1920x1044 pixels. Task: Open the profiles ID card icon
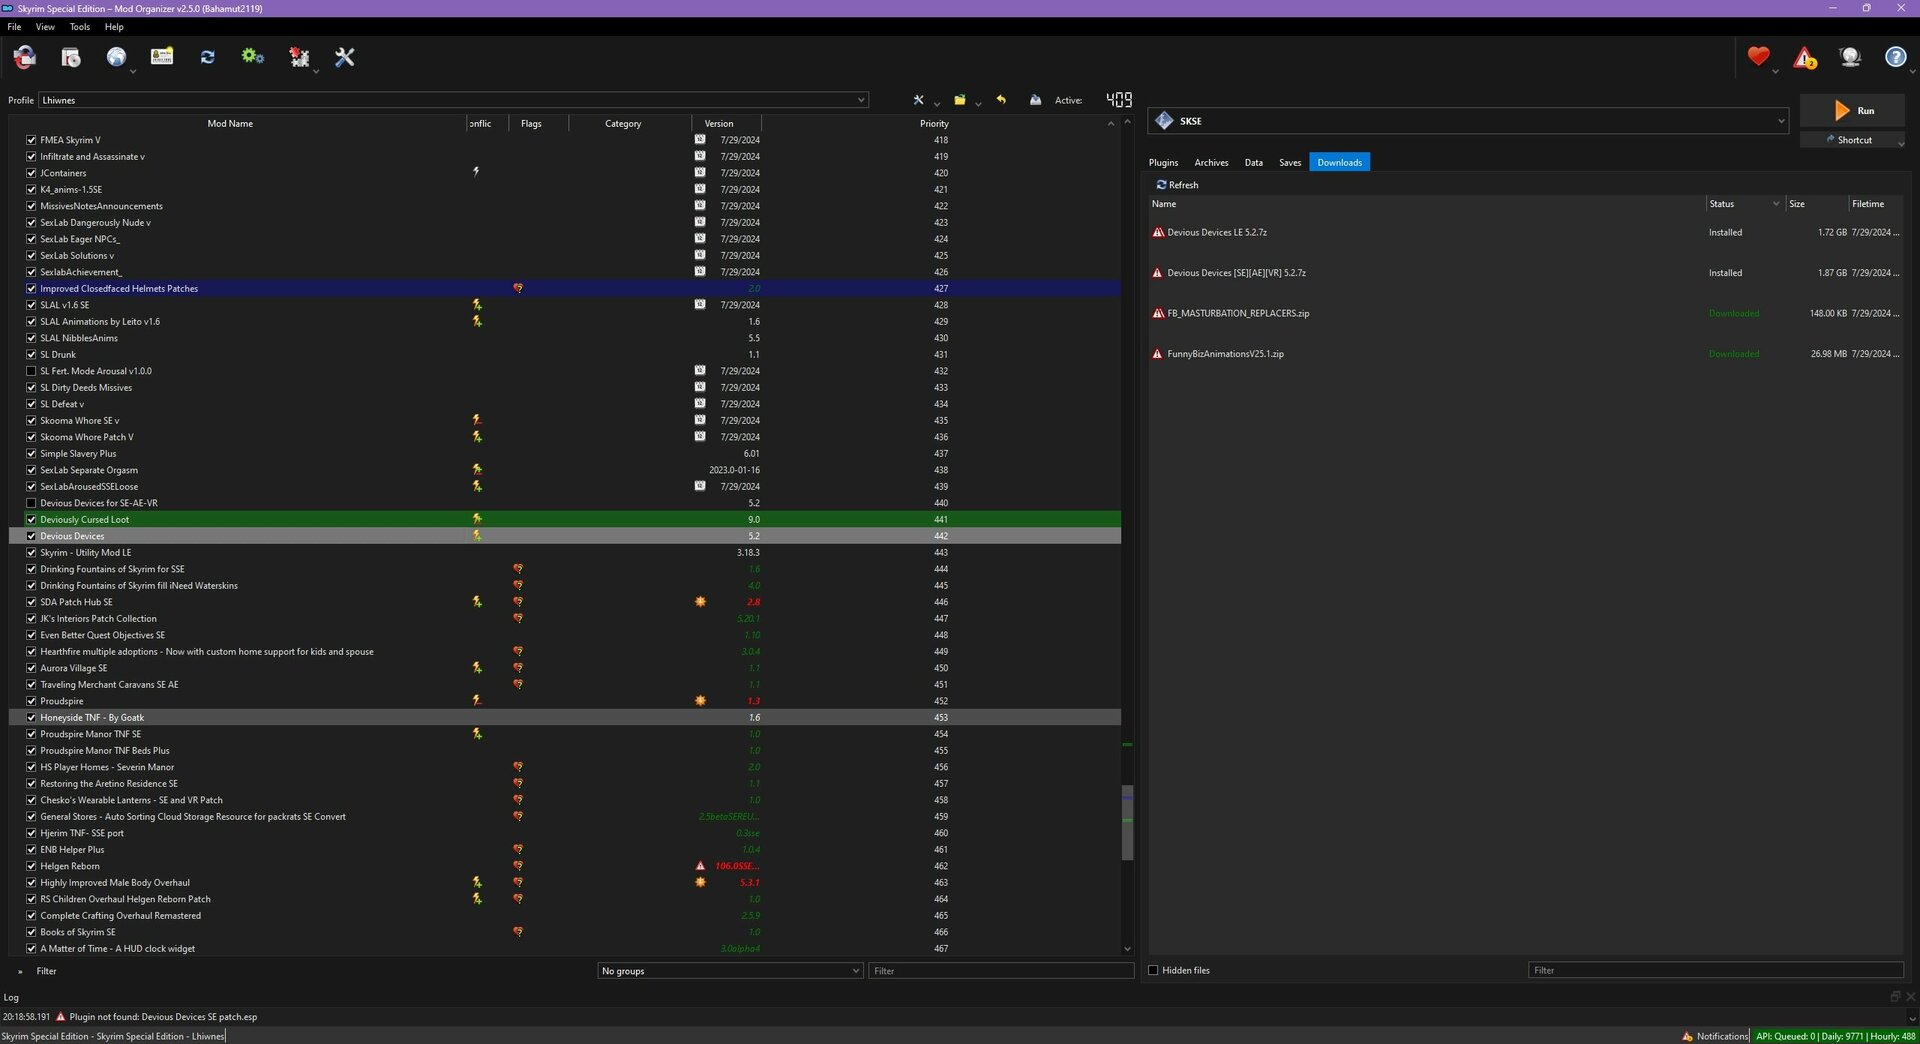point(162,57)
